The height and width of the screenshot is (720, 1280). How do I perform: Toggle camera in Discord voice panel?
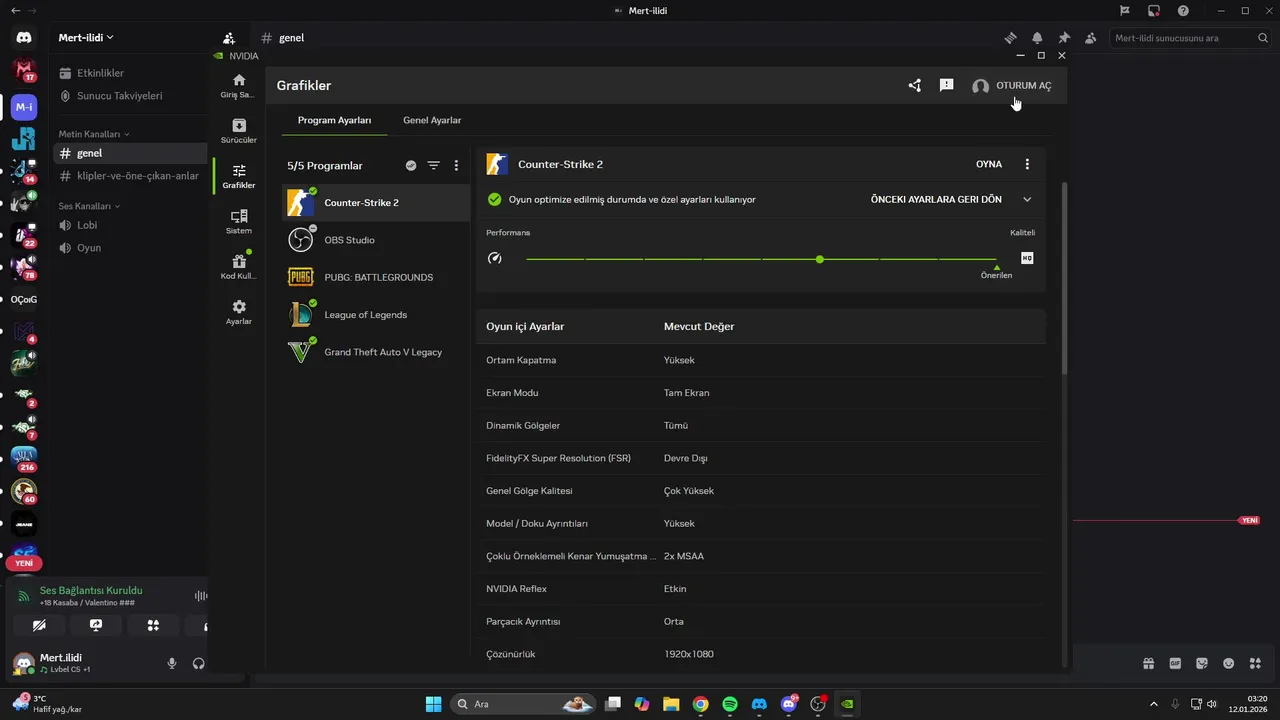pyautogui.click(x=39, y=625)
